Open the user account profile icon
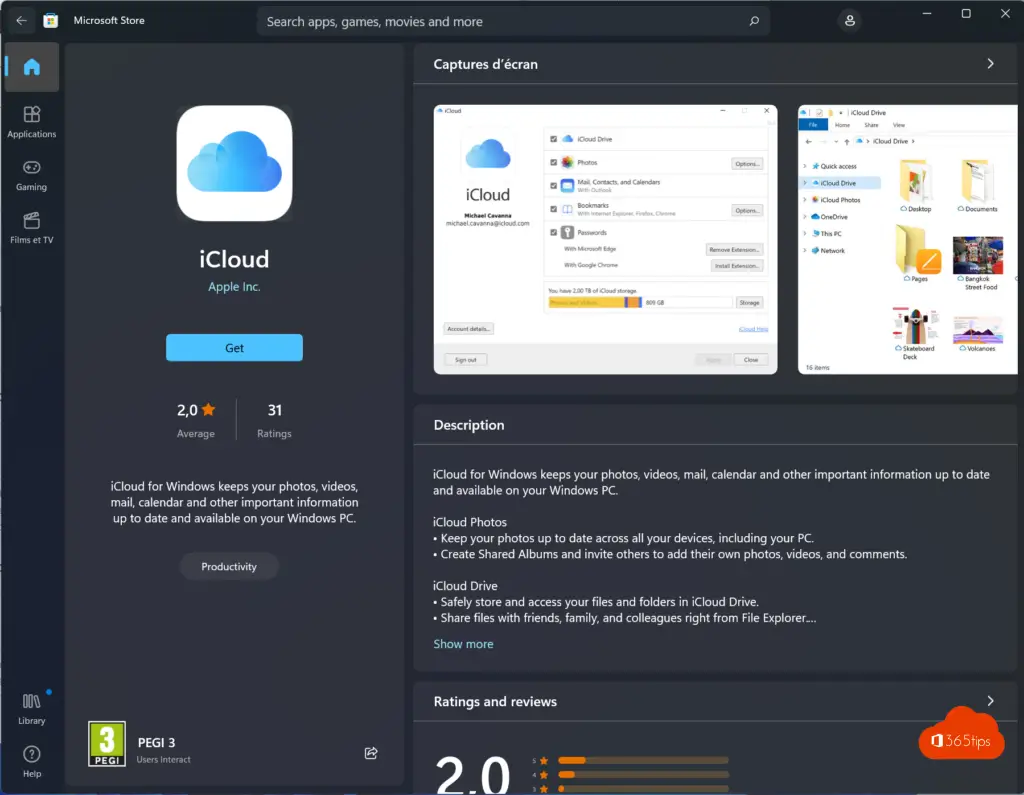 coord(850,21)
